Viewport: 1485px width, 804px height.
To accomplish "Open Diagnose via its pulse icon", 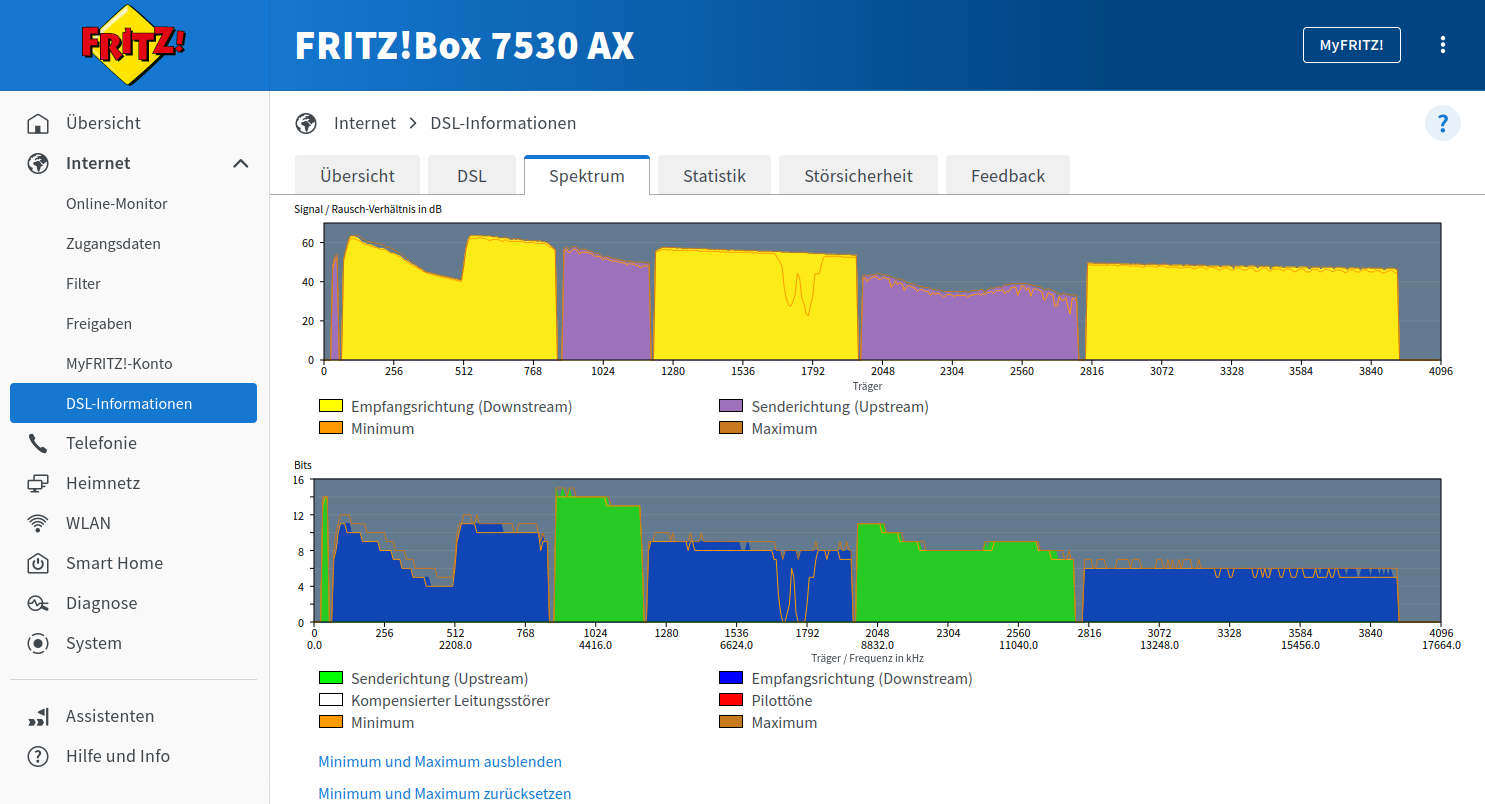I will (38, 603).
